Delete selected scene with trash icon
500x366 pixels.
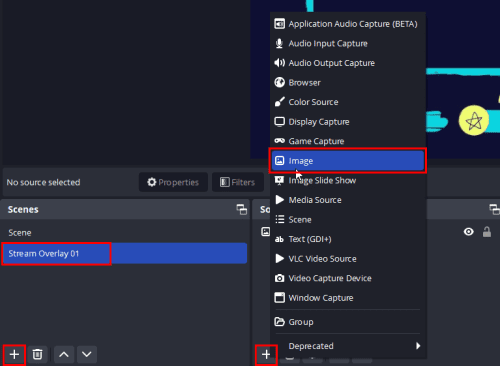pos(37,354)
